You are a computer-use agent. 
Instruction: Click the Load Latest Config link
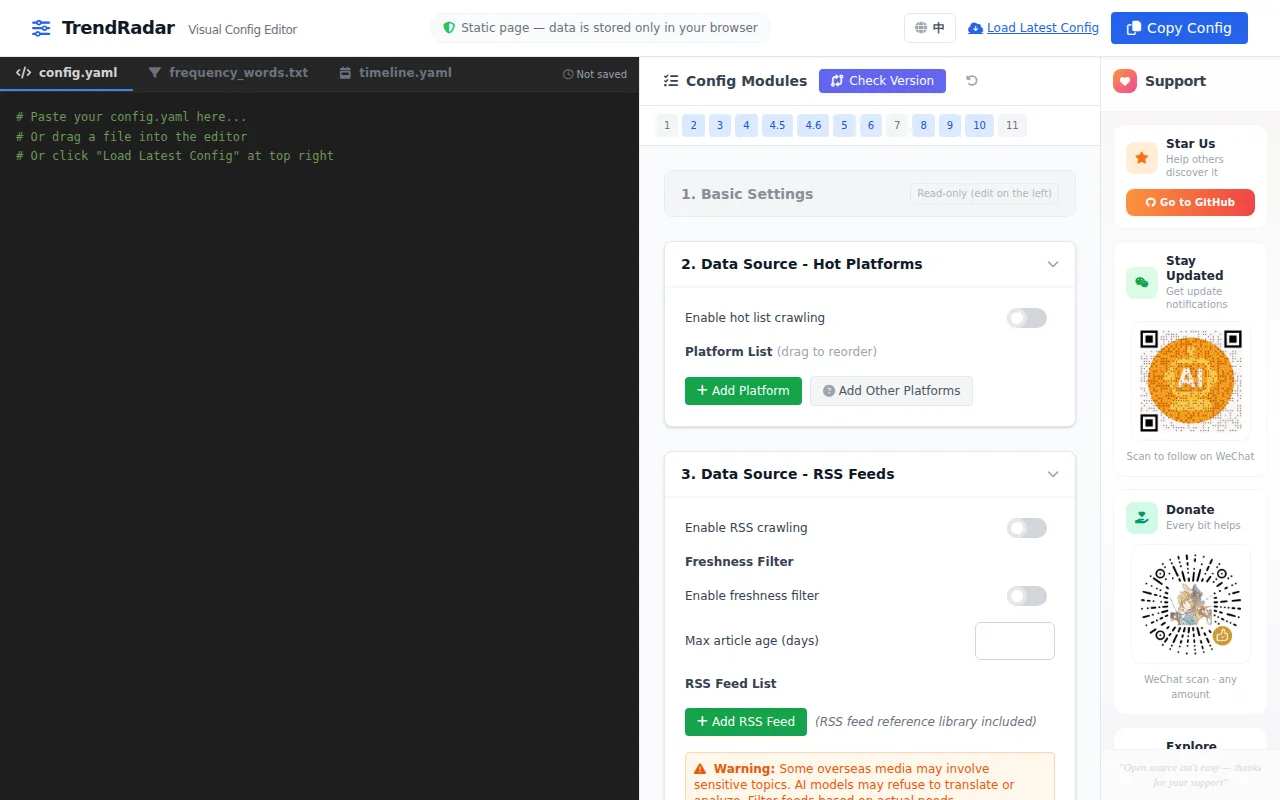click(x=1034, y=28)
